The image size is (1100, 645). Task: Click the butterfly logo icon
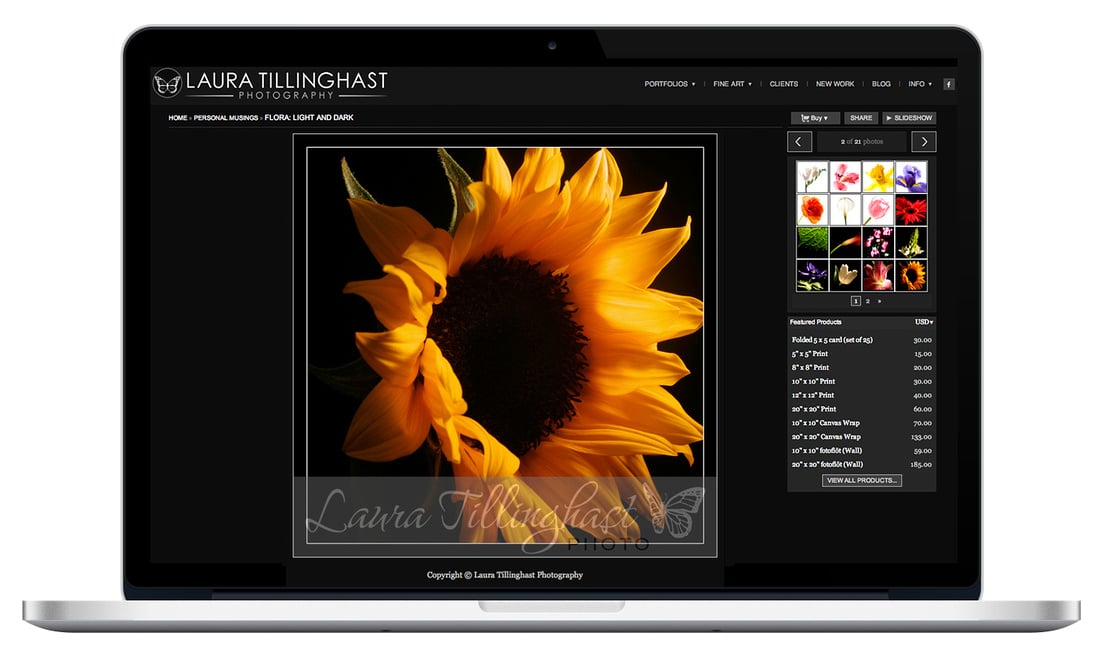pyautogui.click(x=167, y=83)
